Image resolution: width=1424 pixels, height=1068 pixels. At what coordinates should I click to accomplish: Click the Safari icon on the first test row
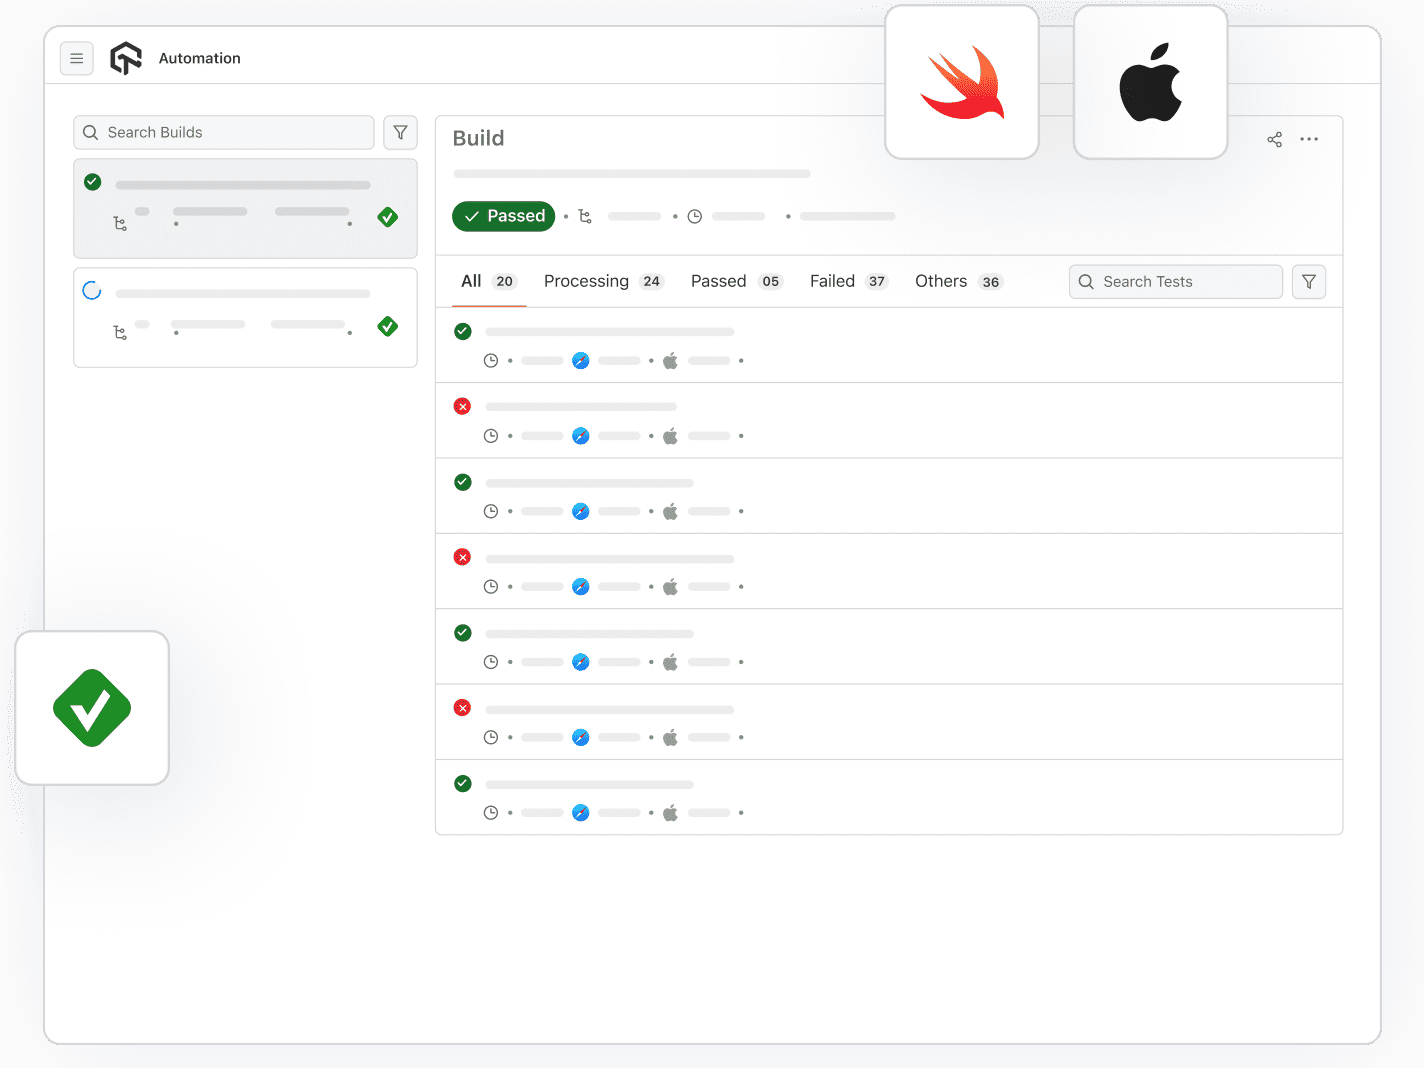pyautogui.click(x=581, y=360)
